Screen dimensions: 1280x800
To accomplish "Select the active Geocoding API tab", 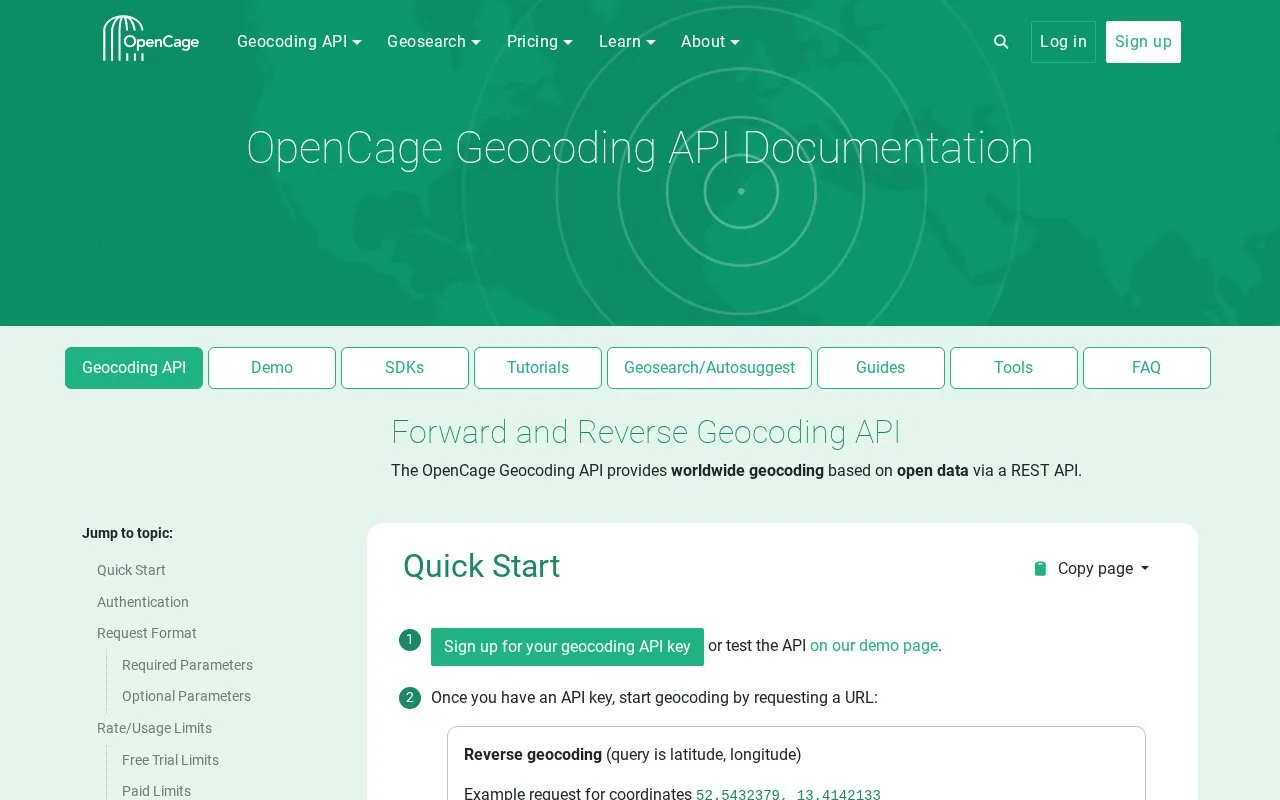I will (x=134, y=368).
